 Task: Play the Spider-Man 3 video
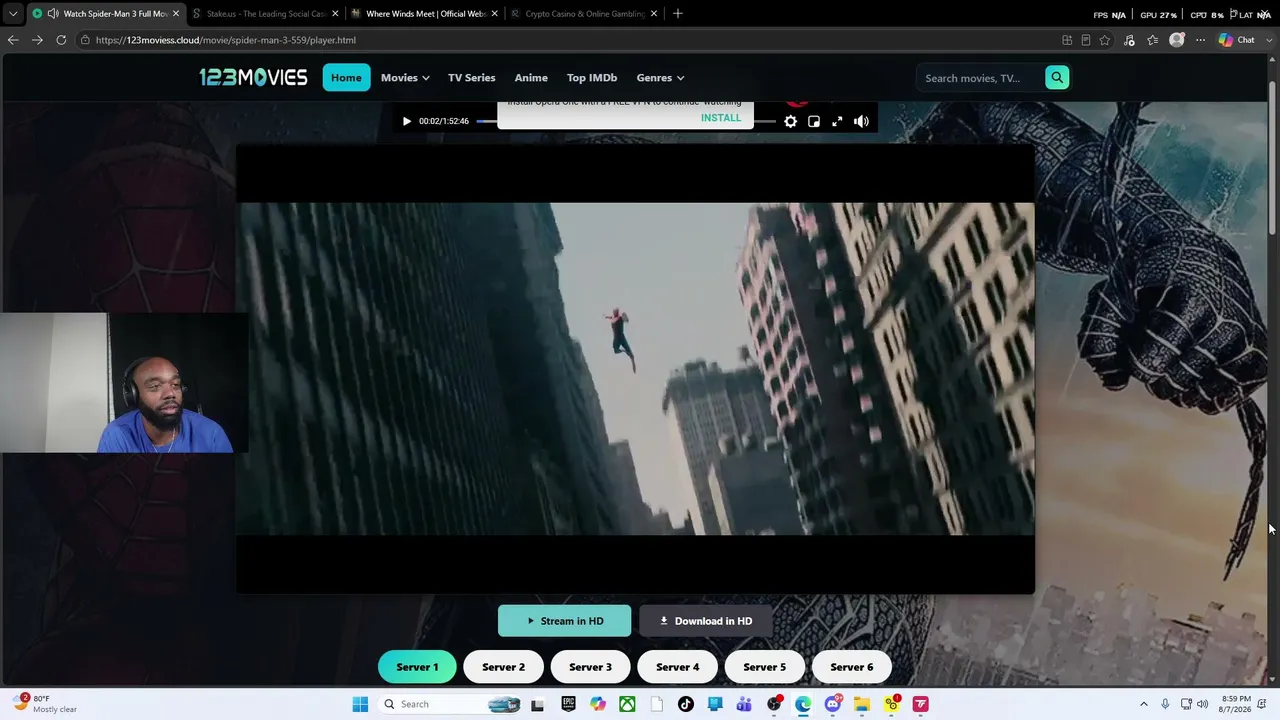tap(406, 121)
